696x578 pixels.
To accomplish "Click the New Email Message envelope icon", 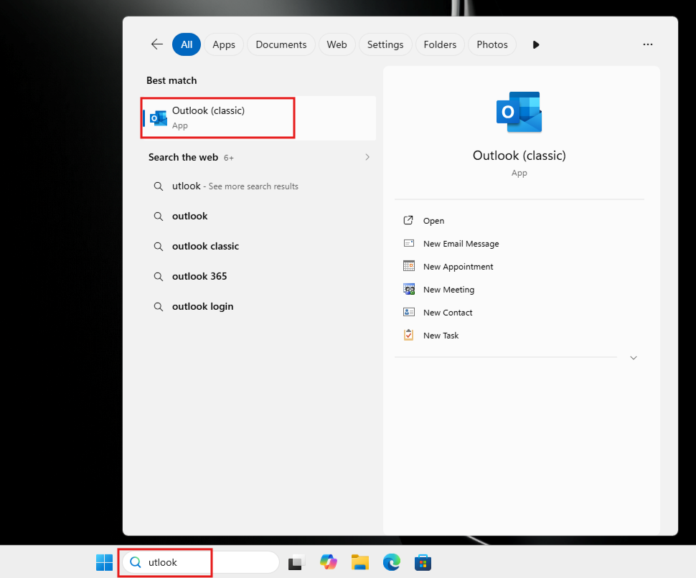I will (x=408, y=243).
